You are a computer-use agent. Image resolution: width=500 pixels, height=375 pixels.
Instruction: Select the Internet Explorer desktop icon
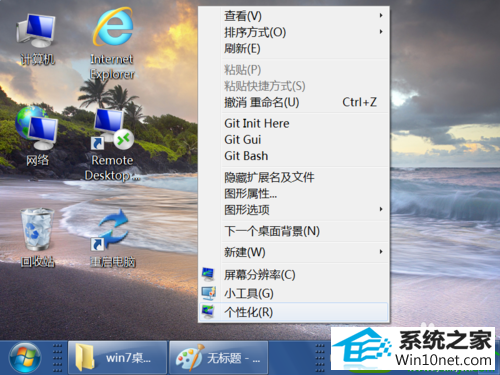coord(112,42)
